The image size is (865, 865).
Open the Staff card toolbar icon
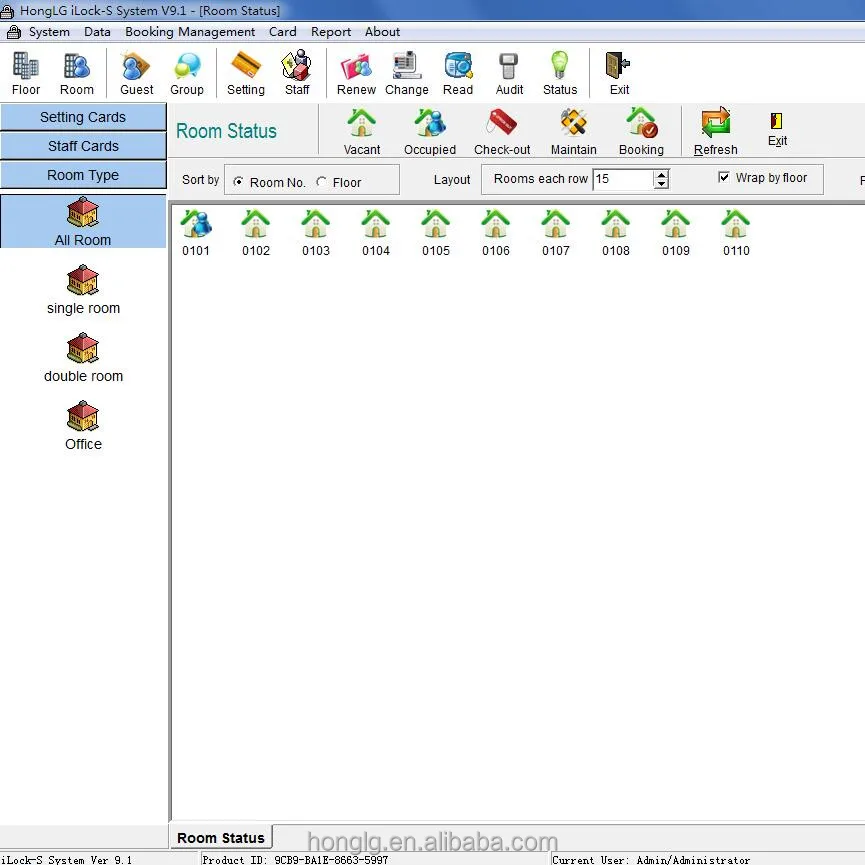point(297,73)
